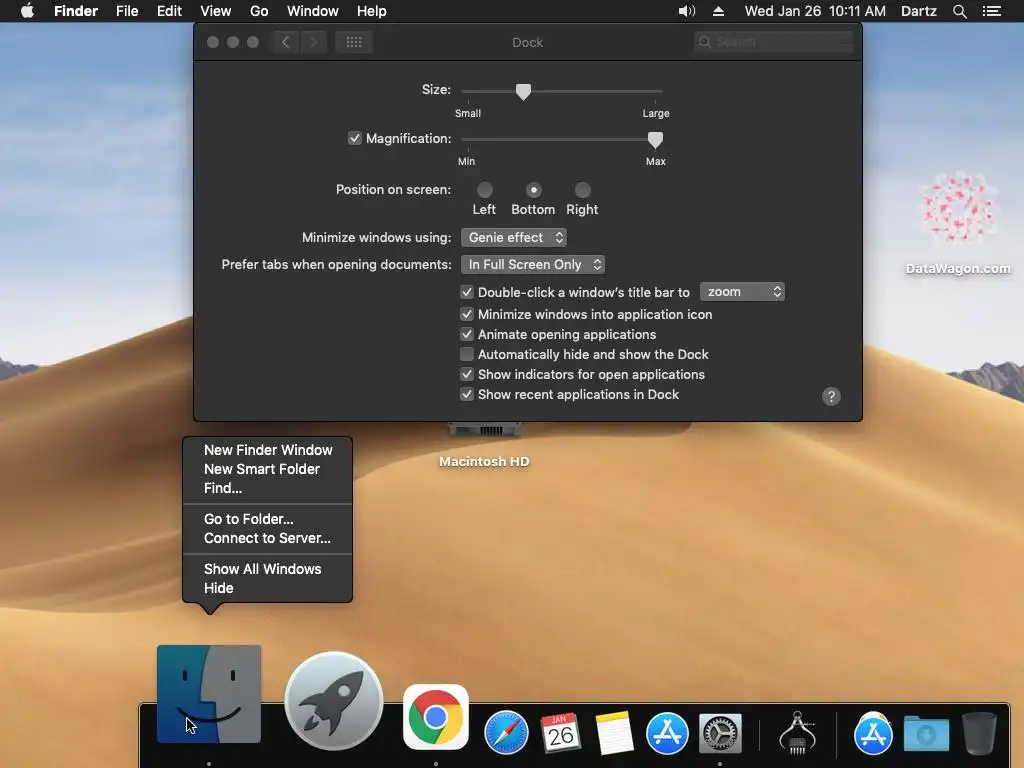Open View menu in menu bar
Viewport: 1024px width, 768px height.
216,11
